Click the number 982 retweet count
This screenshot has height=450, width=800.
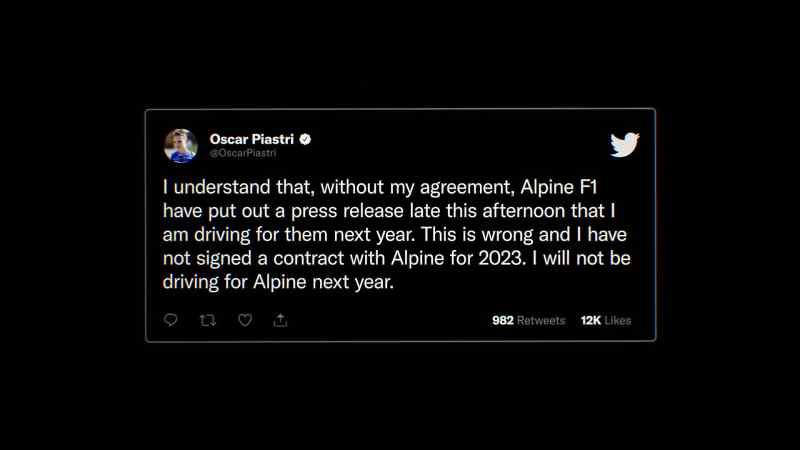pyautogui.click(x=503, y=320)
